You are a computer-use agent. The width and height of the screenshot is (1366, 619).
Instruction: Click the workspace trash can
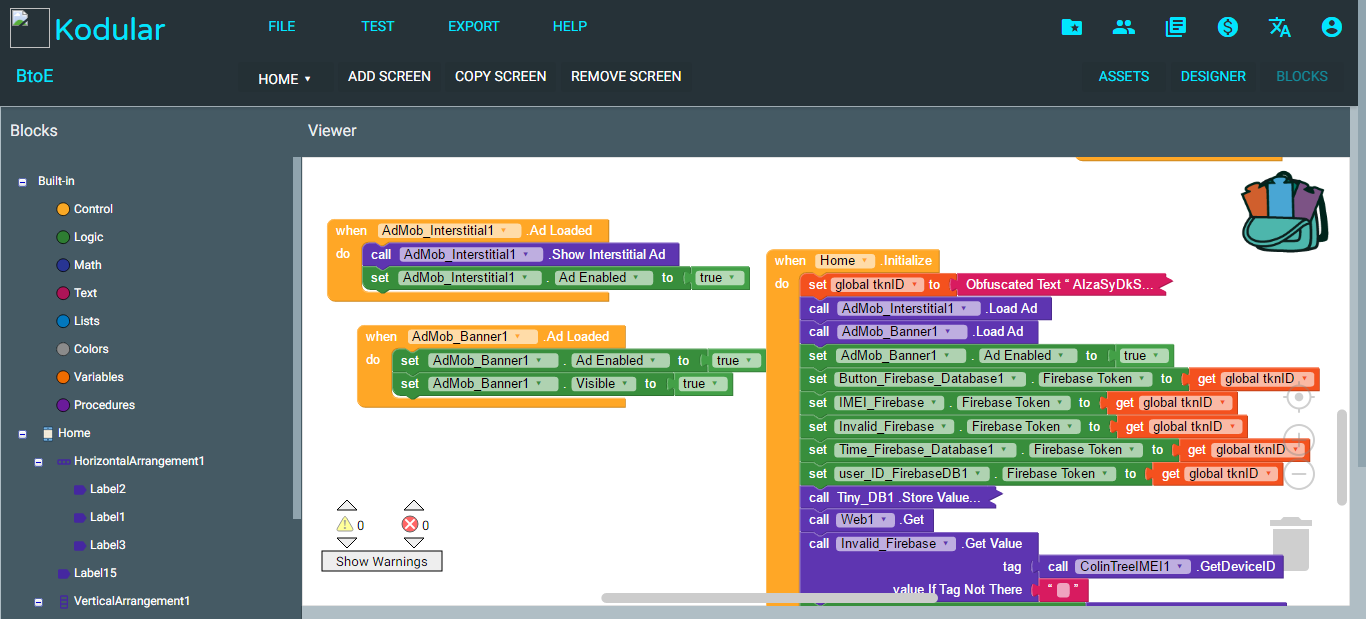pyautogui.click(x=1291, y=543)
